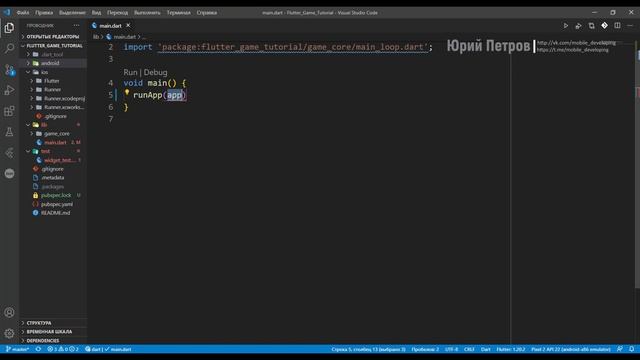Open Run and Debug view

pyautogui.click(x=9, y=90)
